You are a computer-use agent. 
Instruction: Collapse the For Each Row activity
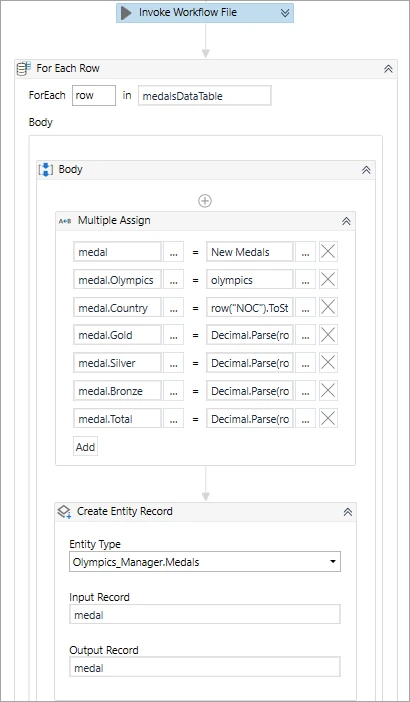(388, 69)
